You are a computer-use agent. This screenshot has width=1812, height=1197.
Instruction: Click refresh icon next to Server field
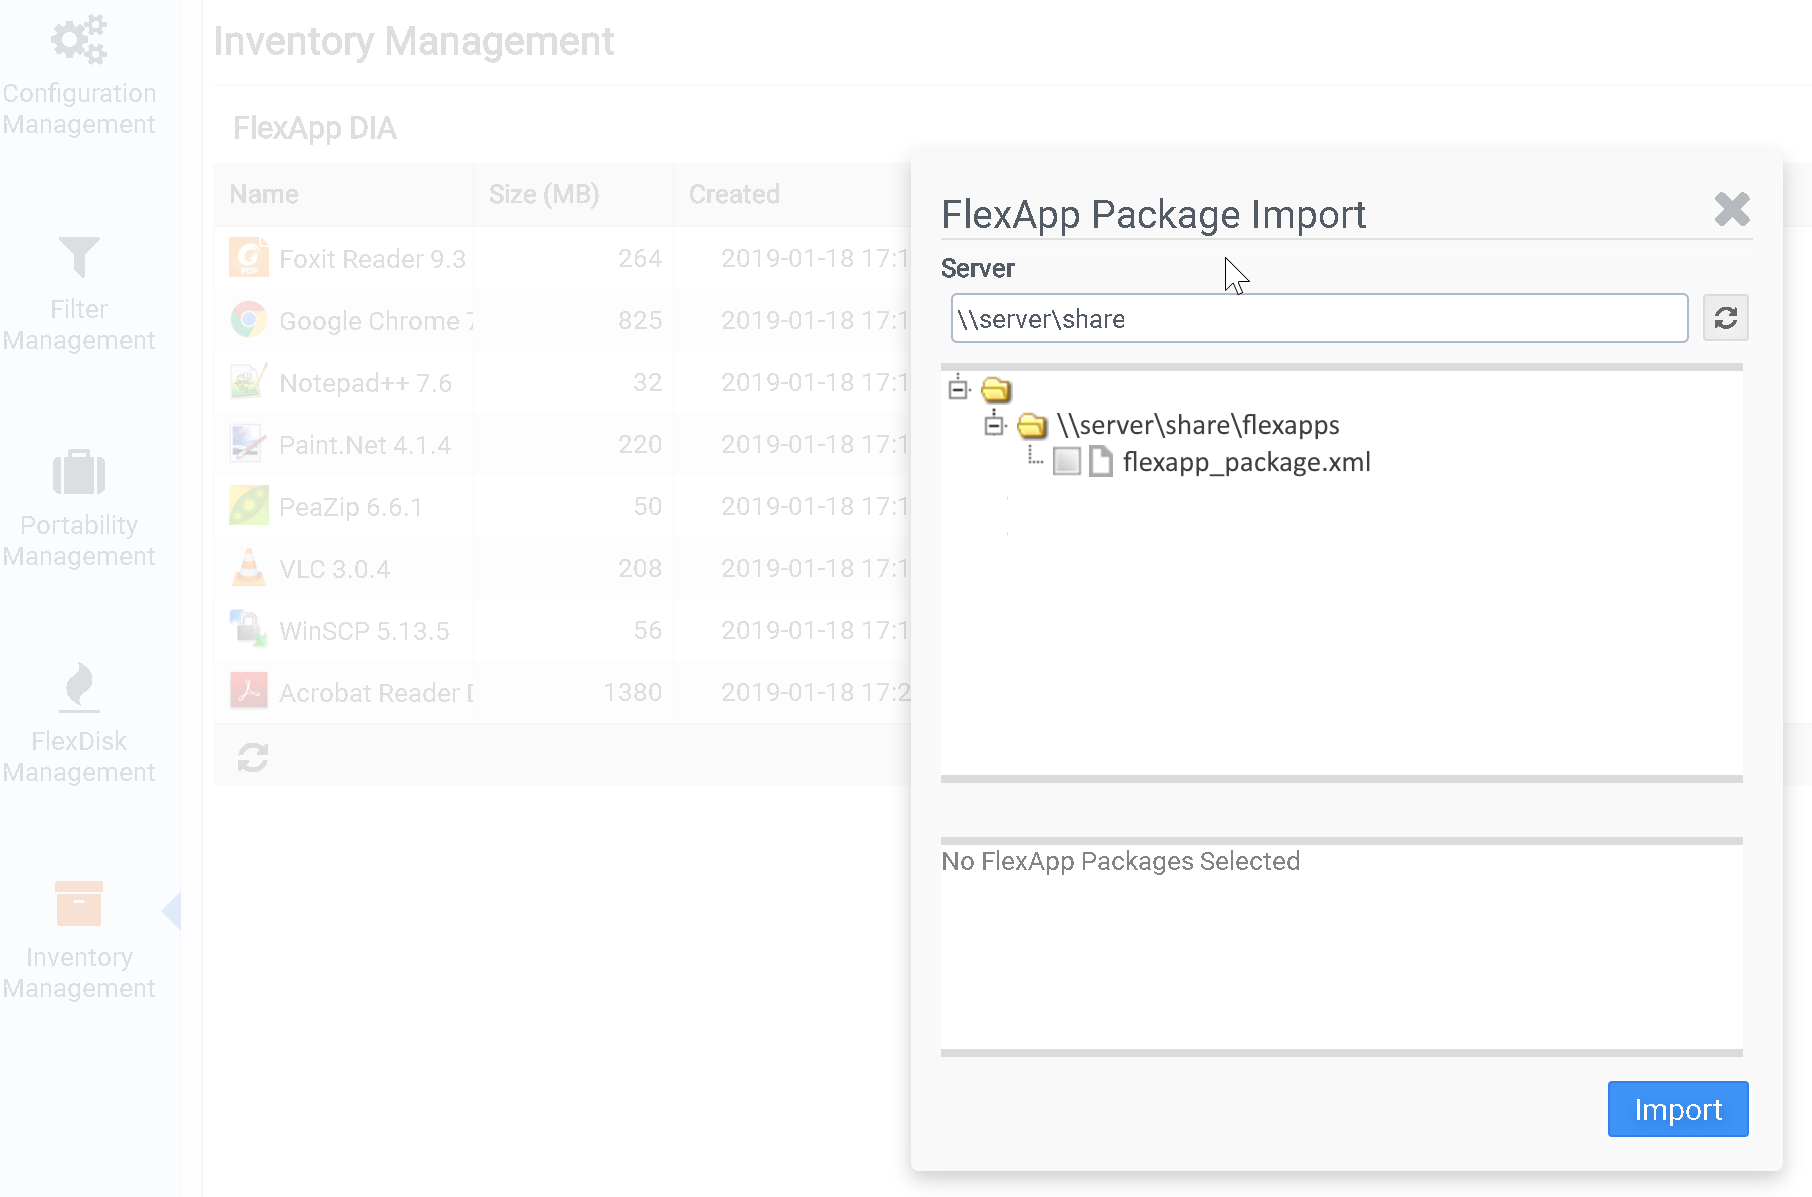pos(1725,318)
